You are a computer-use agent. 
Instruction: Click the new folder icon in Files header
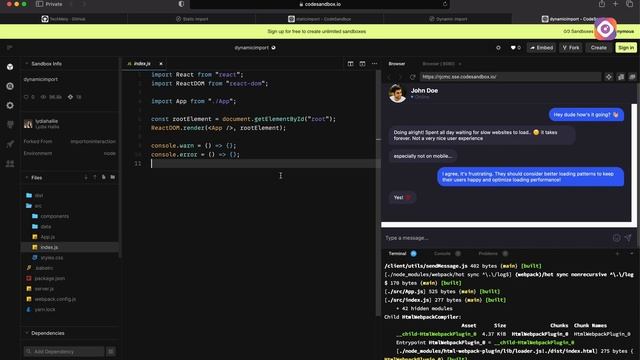pos(112,177)
